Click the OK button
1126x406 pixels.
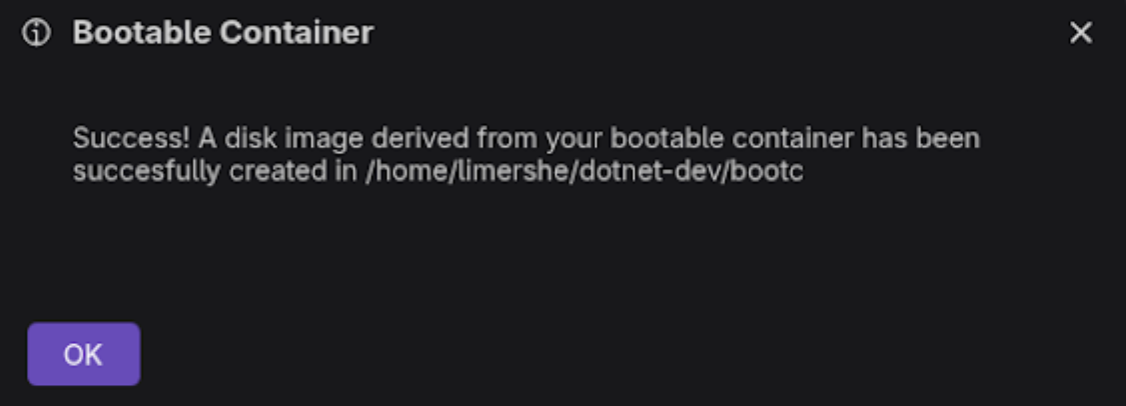click(x=83, y=354)
